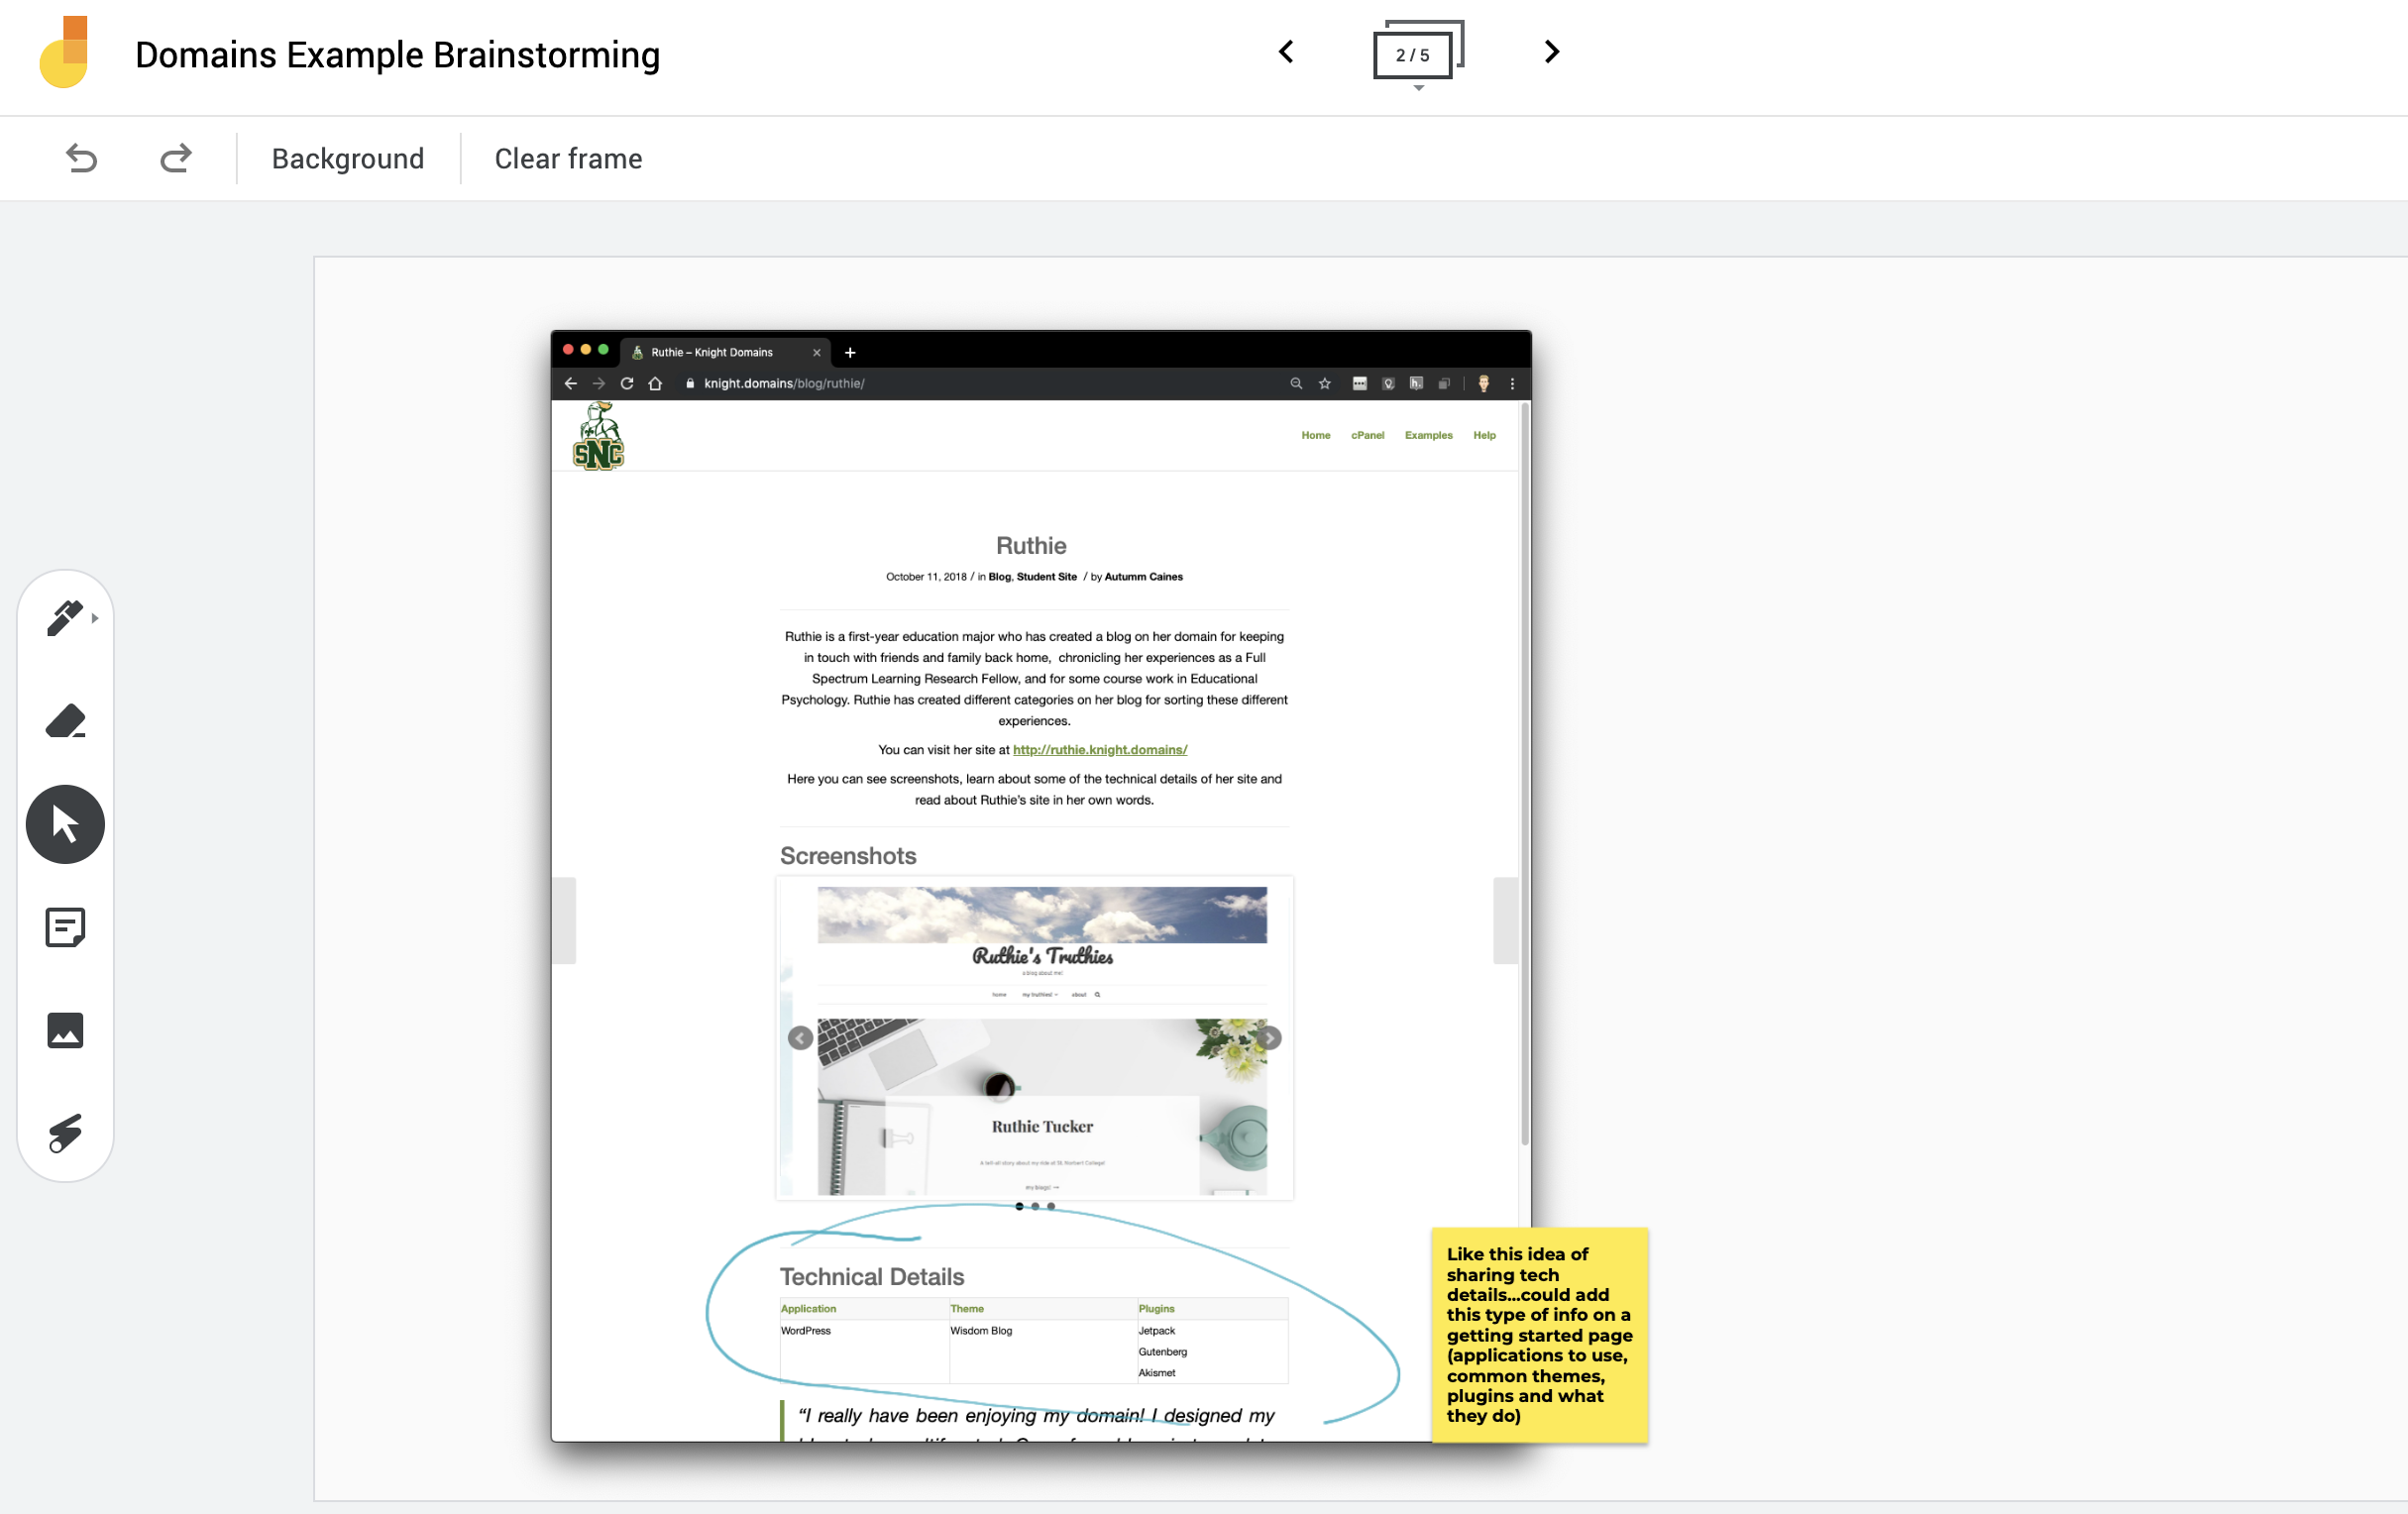Select the Eraser tool
This screenshot has width=2408, height=1514.
pos(65,721)
